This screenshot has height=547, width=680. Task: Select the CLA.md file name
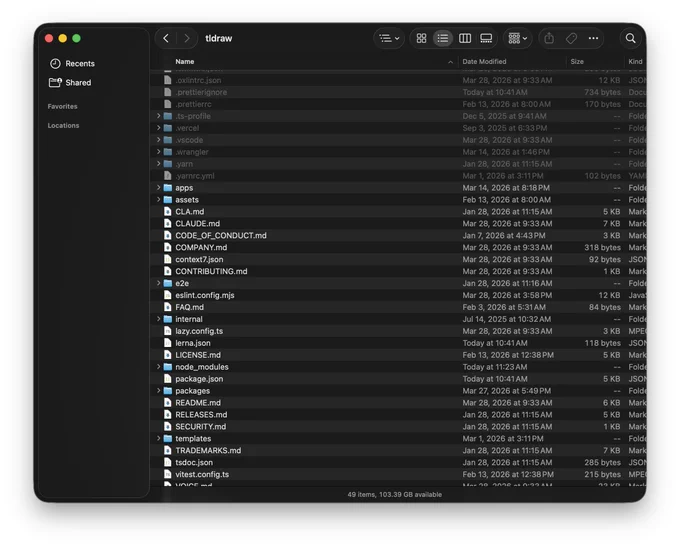[190, 212]
